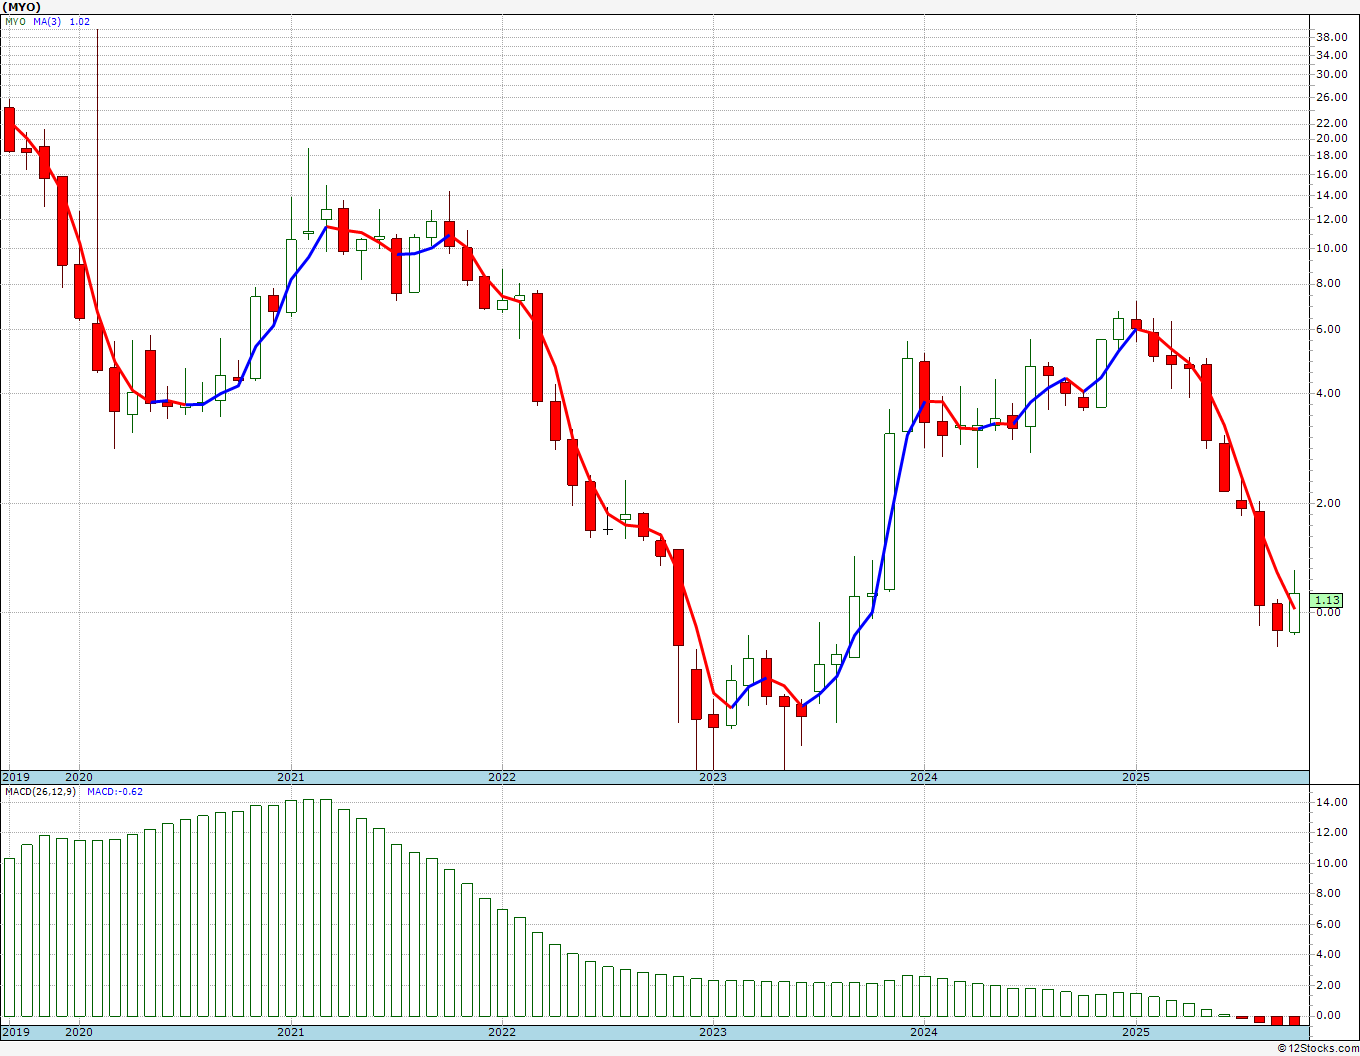Image resolution: width=1360 pixels, height=1056 pixels.
Task: Click the 2022 marker on MACD panel time axis
Action: tap(501, 1032)
